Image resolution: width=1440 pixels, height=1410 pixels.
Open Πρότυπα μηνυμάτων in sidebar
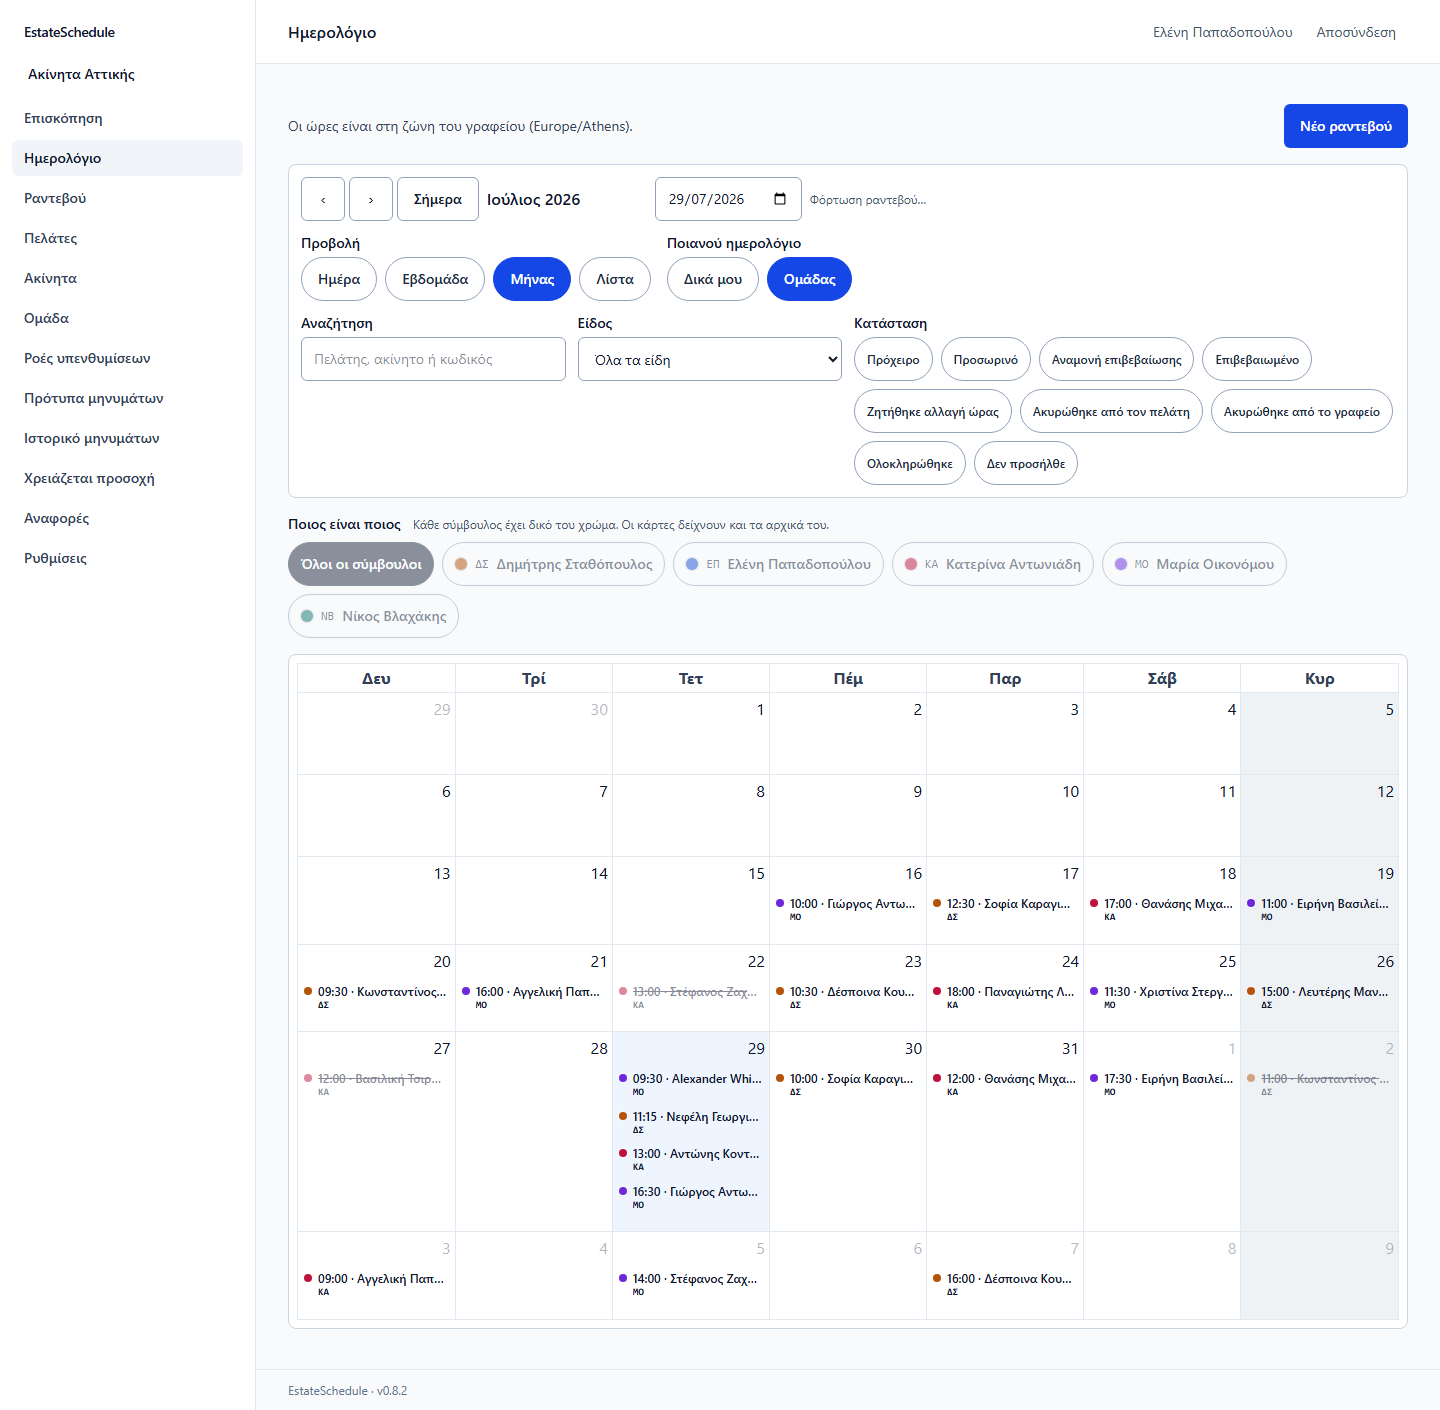[127, 398]
